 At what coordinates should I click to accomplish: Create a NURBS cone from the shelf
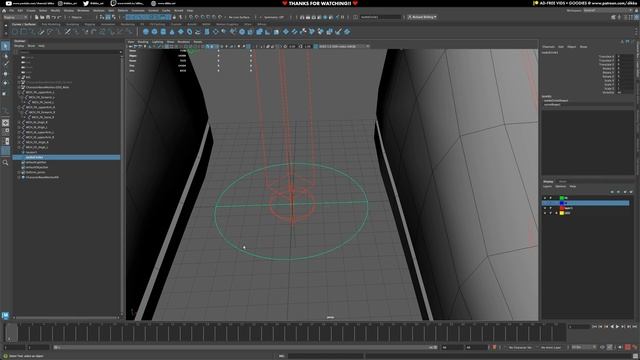click(172, 31)
